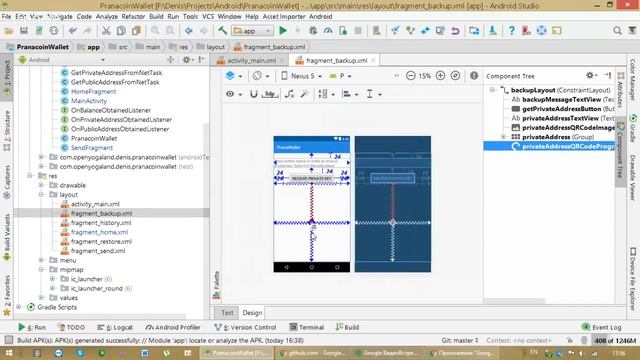
Task: Select MainActivity class in project tree
Action: [x=89, y=101]
